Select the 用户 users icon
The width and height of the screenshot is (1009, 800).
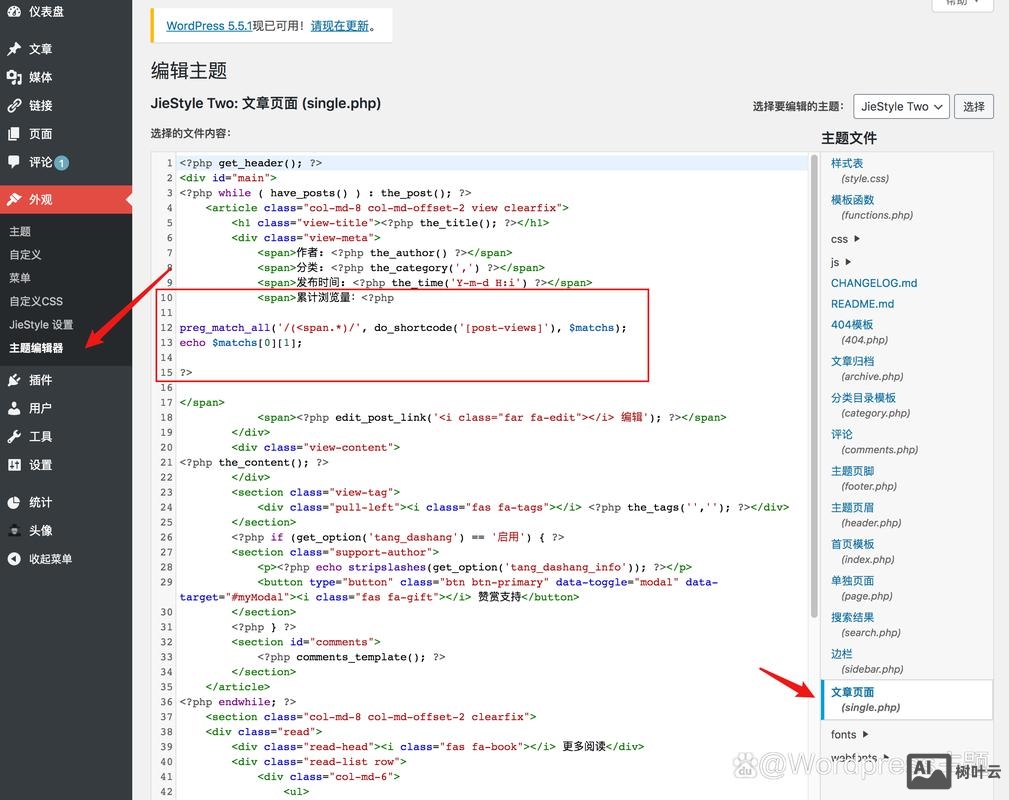[14, 407]
